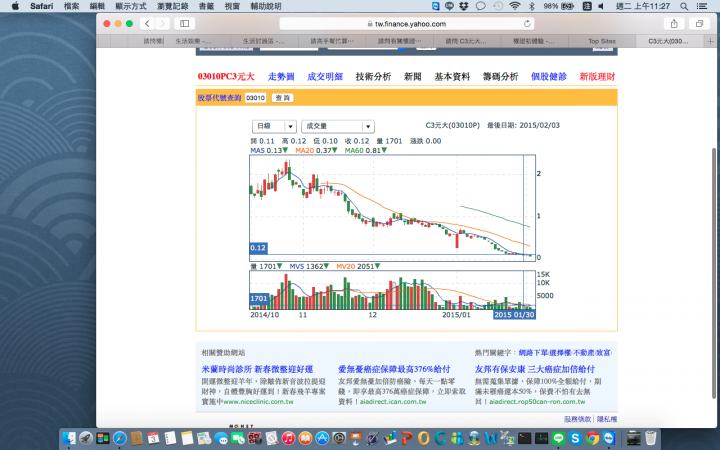This screenshot has width=720, height=450.
Task: Open the 新版理財 link
Action: click(x=597, y=77)
